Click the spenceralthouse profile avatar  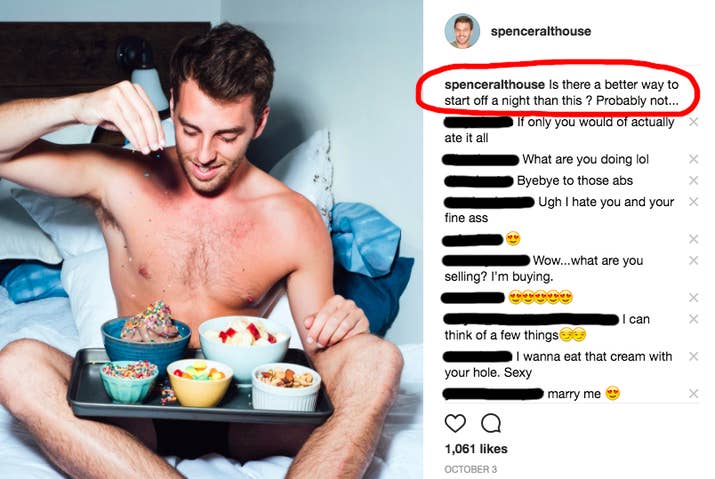coord(462,31)
